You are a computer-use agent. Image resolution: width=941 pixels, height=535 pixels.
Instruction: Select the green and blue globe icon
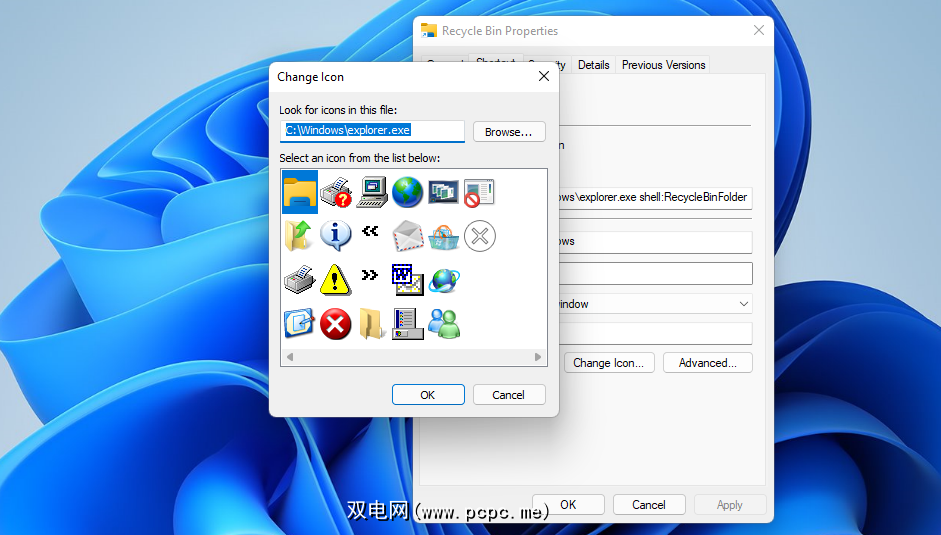407,192
